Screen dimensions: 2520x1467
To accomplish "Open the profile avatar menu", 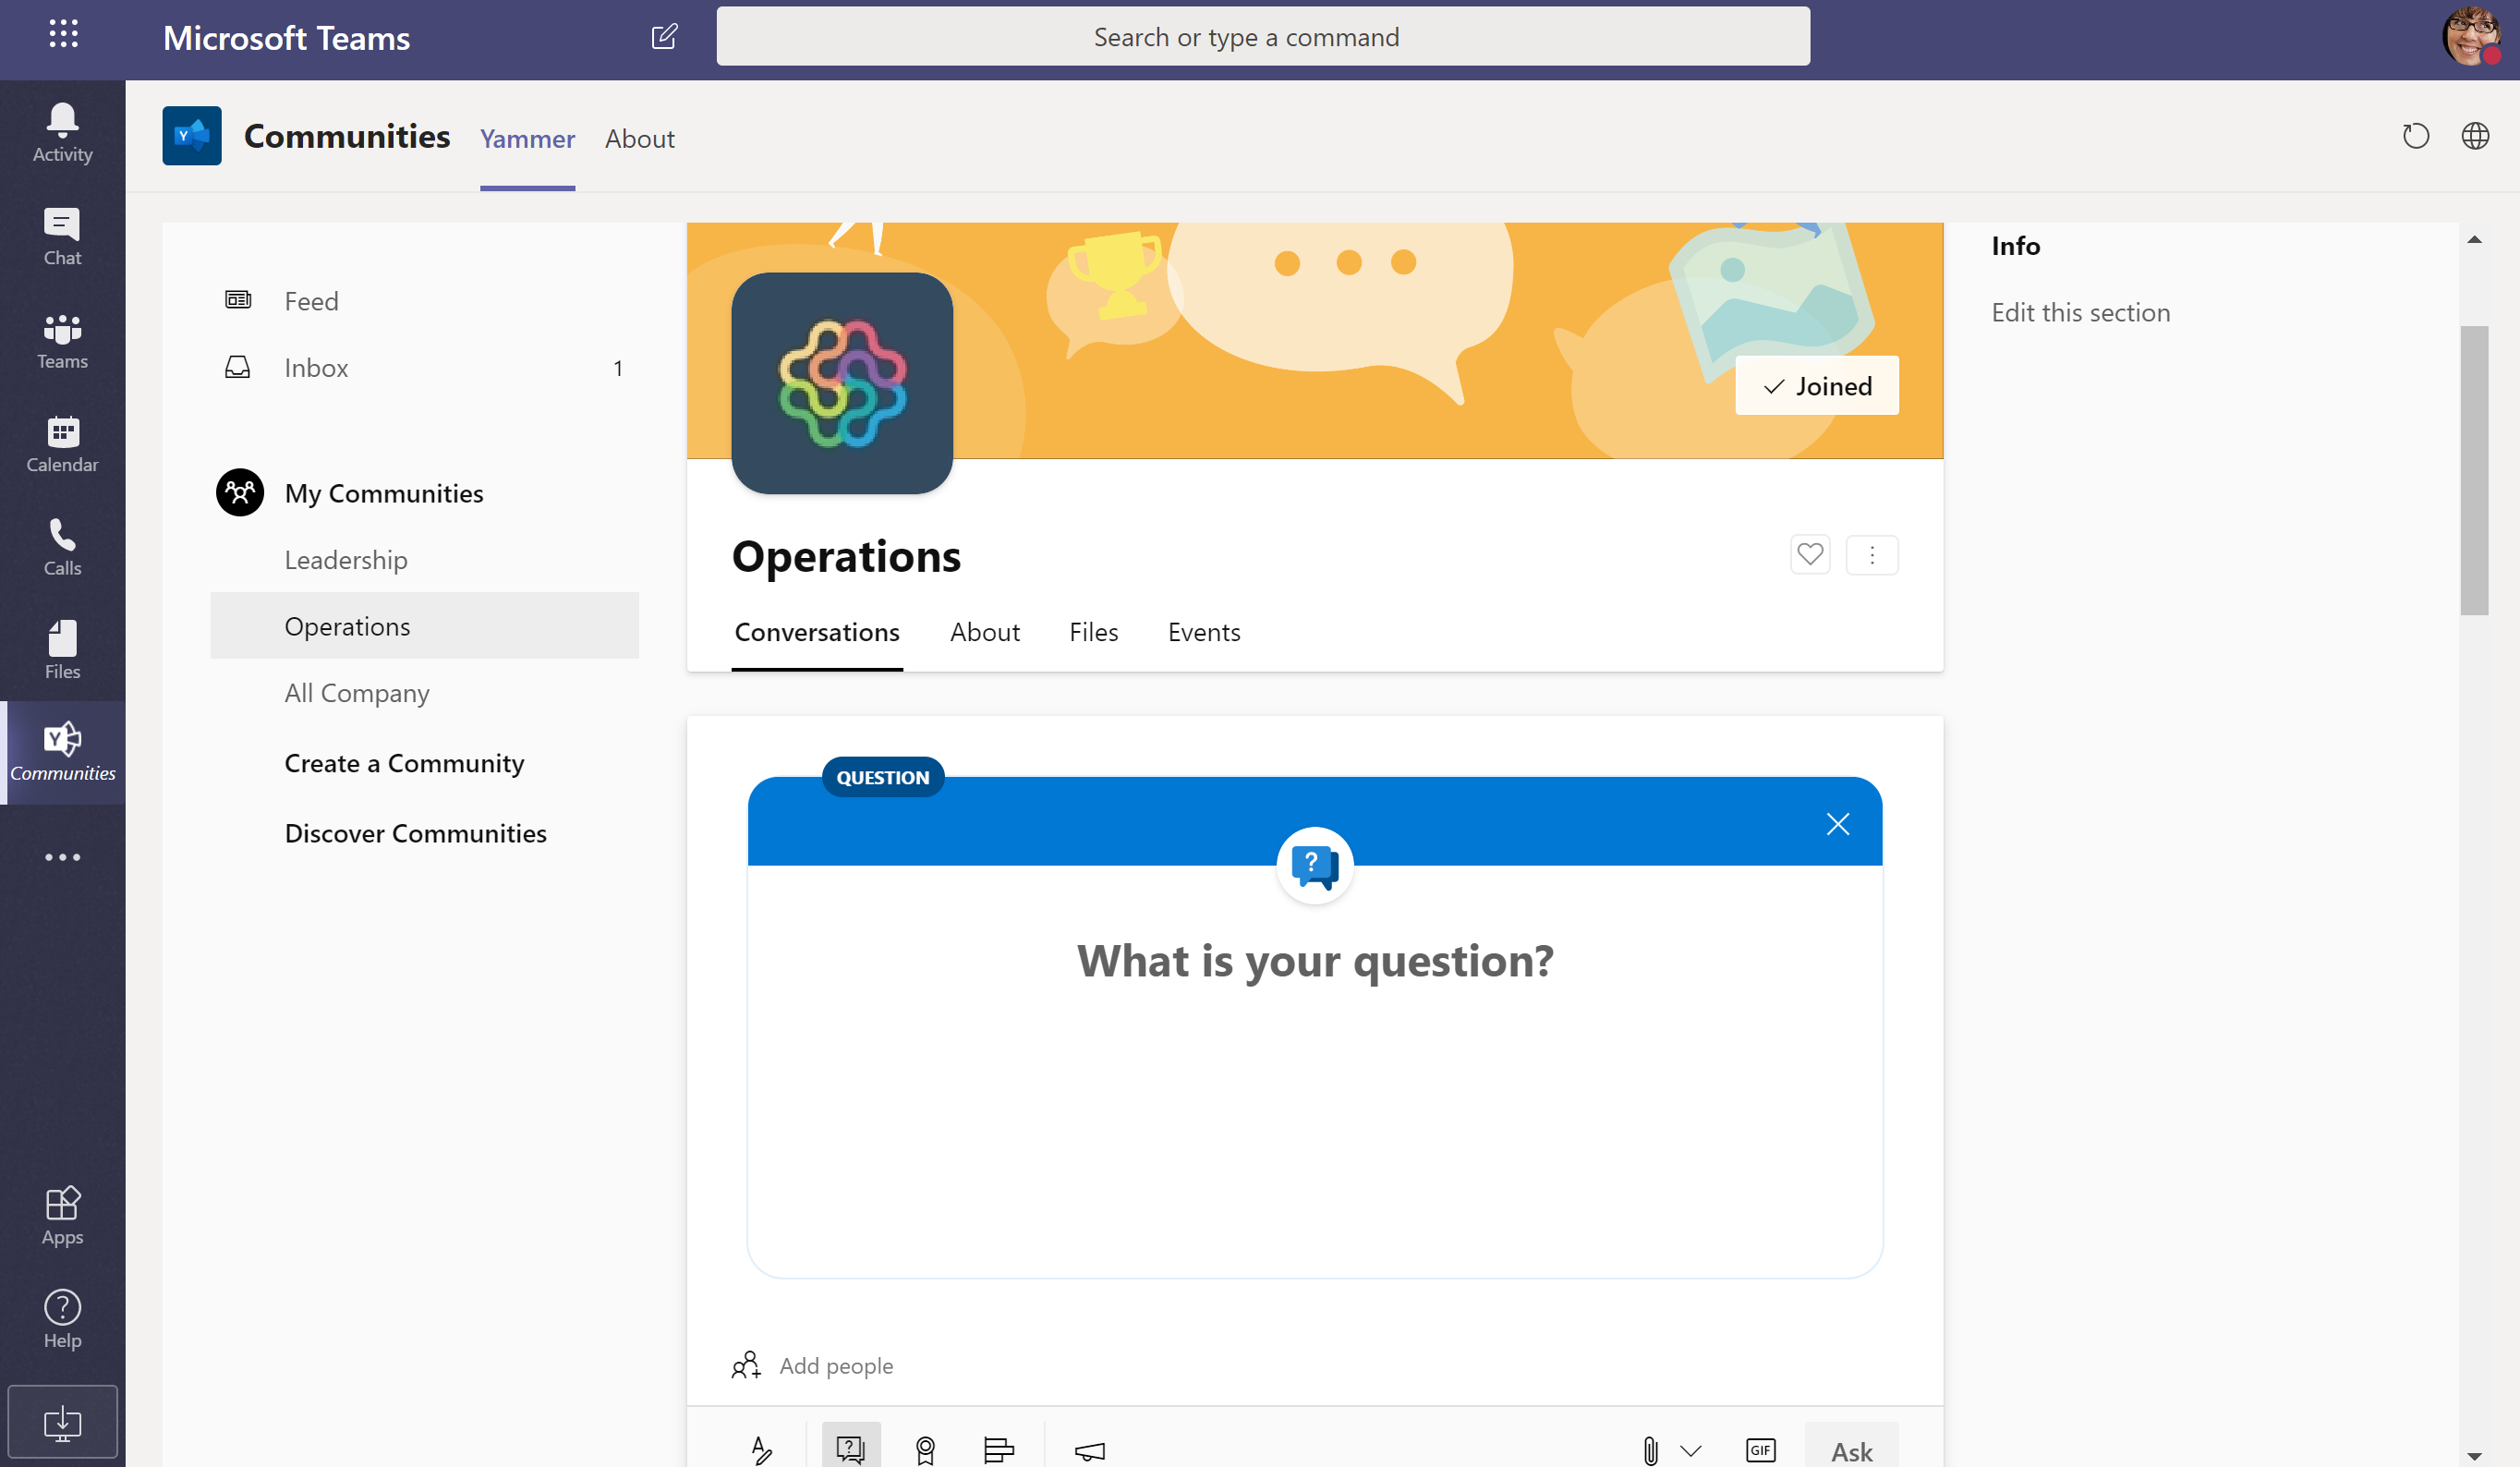I will tap(2470, 36).
